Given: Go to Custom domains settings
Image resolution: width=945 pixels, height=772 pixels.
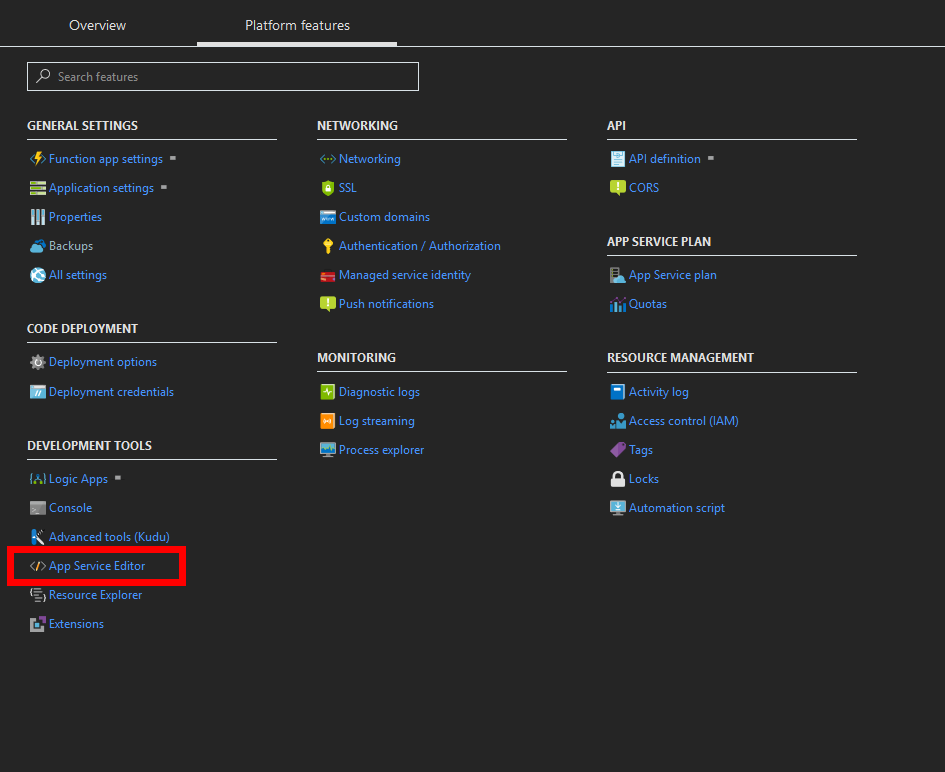Looking at the screenshot, I should click(384, 217).
